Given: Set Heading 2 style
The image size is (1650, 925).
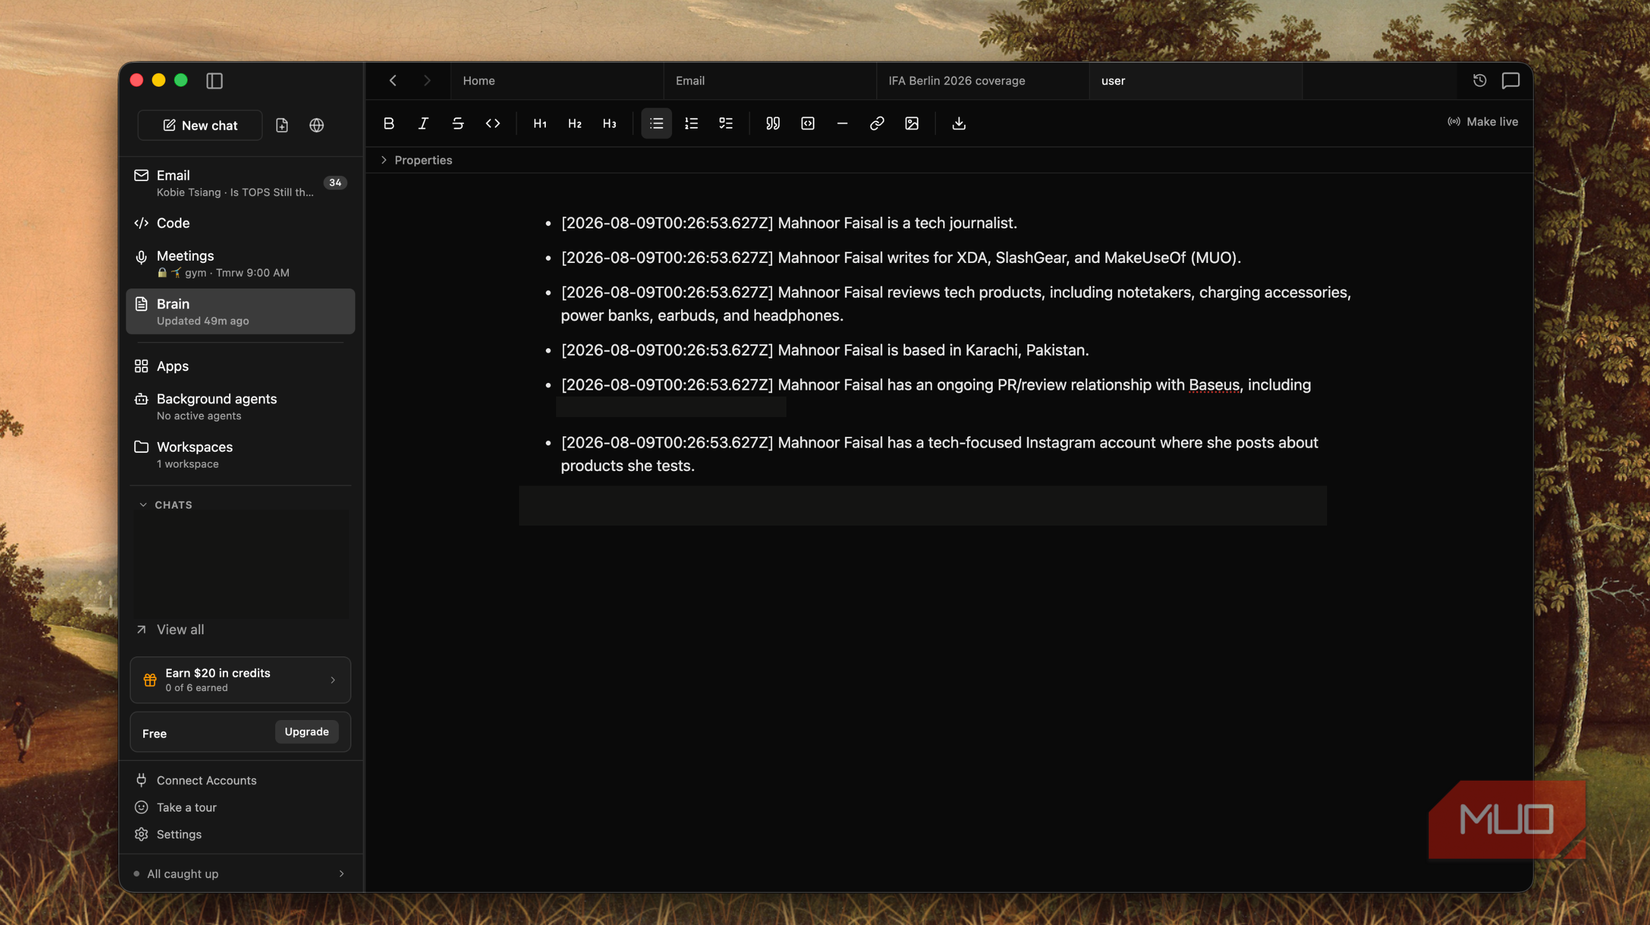Looking at the screenshot, I should 575,123.
